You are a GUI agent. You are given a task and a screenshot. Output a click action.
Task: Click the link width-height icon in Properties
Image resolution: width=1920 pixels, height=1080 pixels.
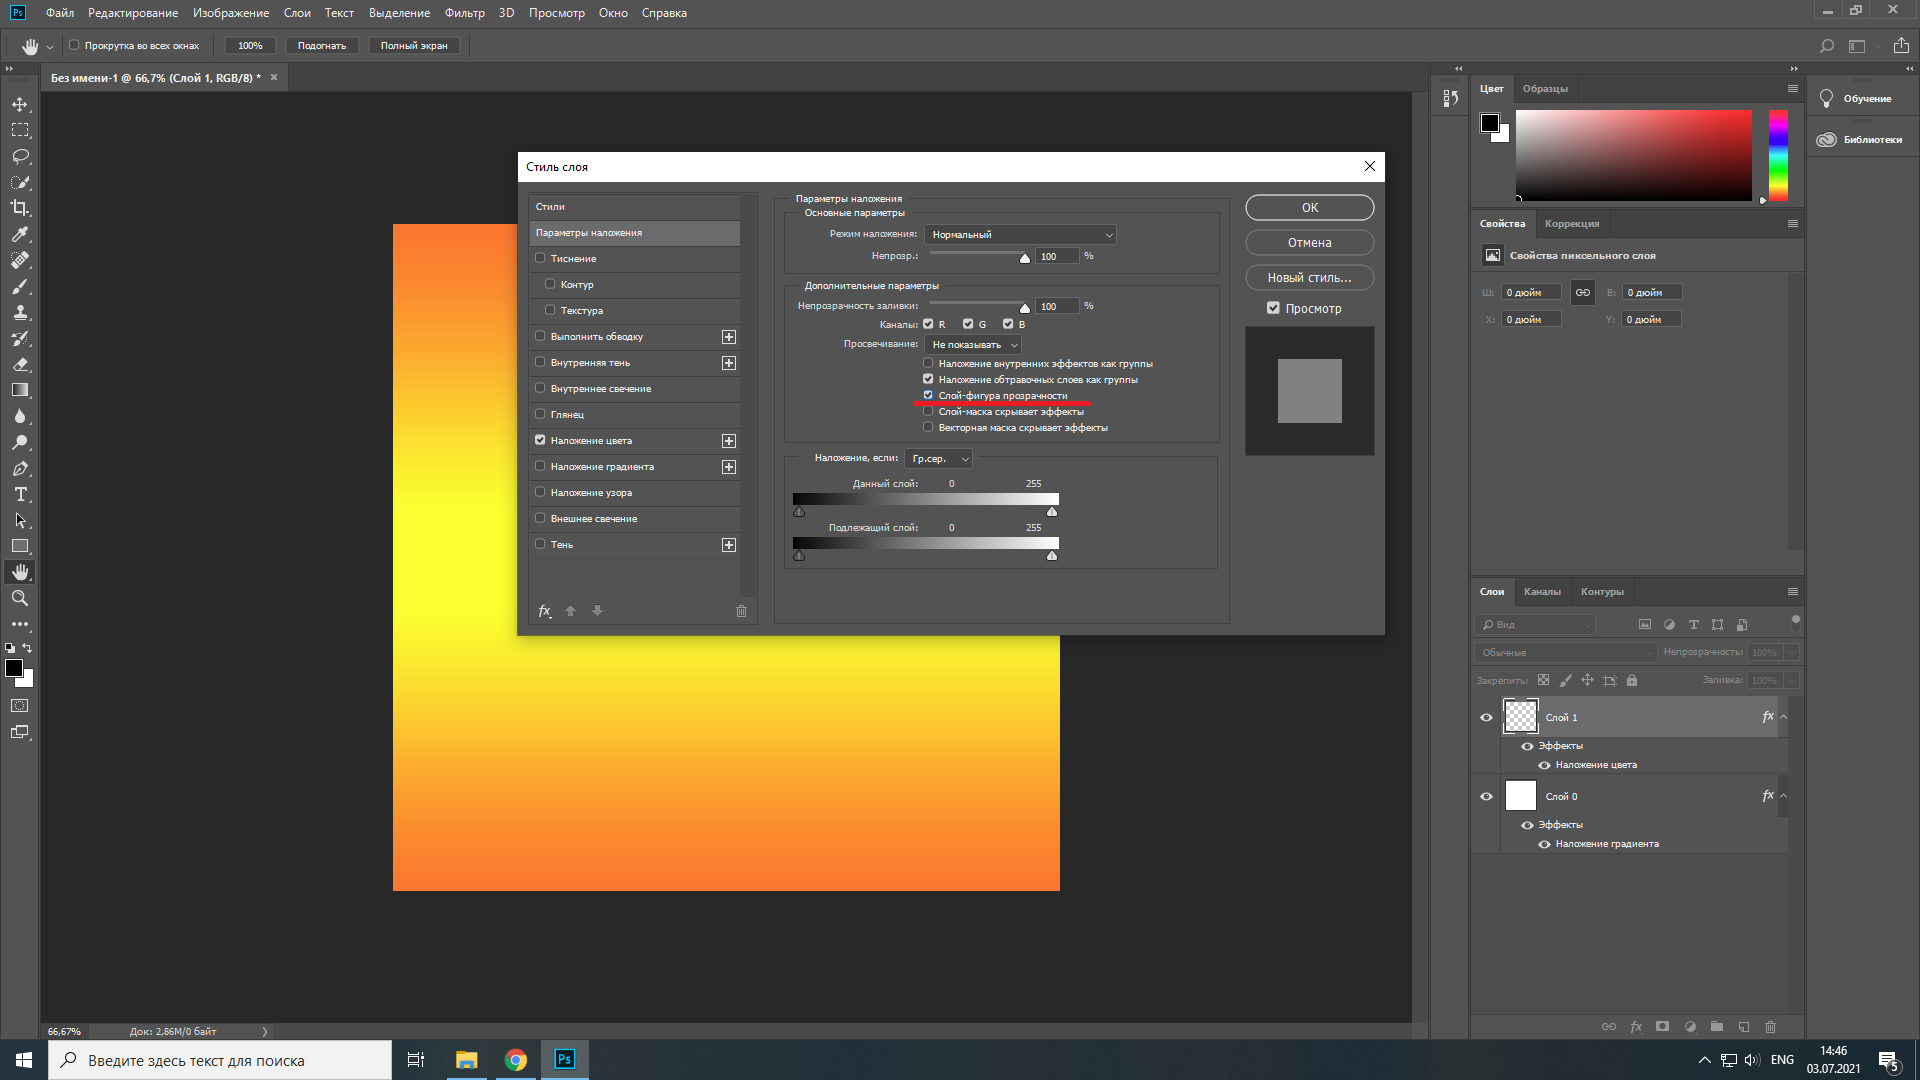point(1583,292)
